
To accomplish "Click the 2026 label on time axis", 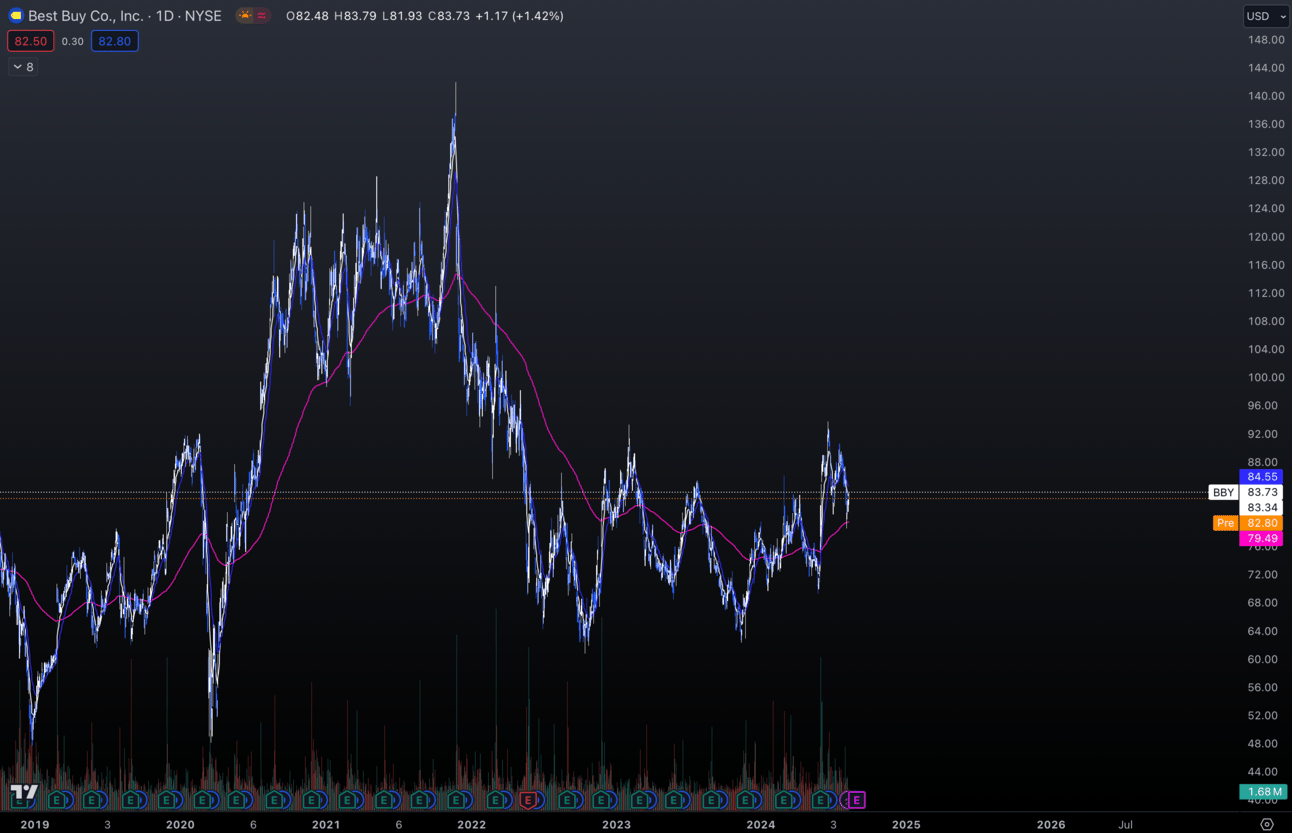I will click(1051, 825).
